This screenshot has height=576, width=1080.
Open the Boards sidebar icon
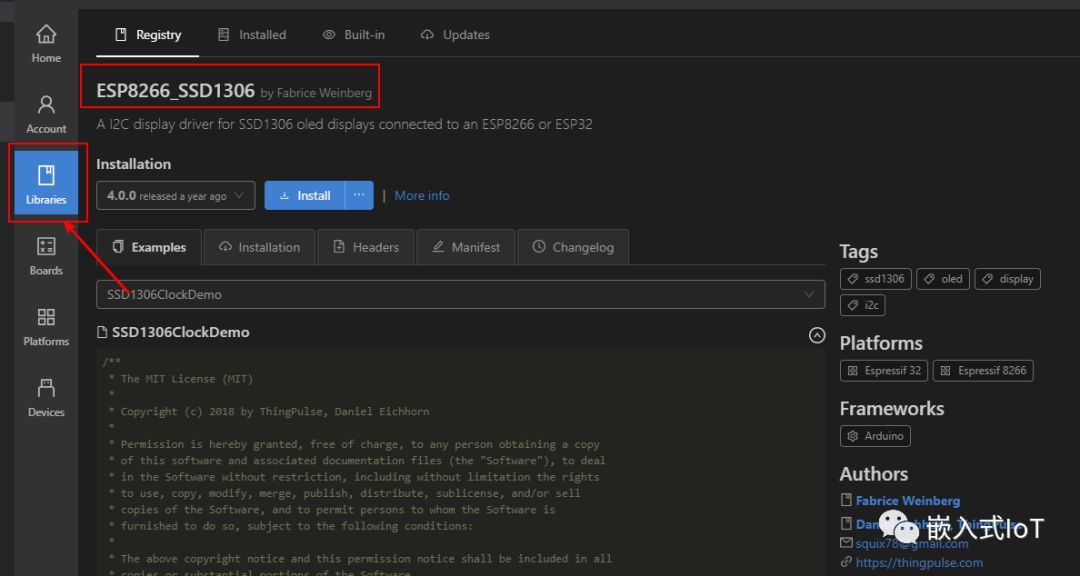[x=46, y=256]
